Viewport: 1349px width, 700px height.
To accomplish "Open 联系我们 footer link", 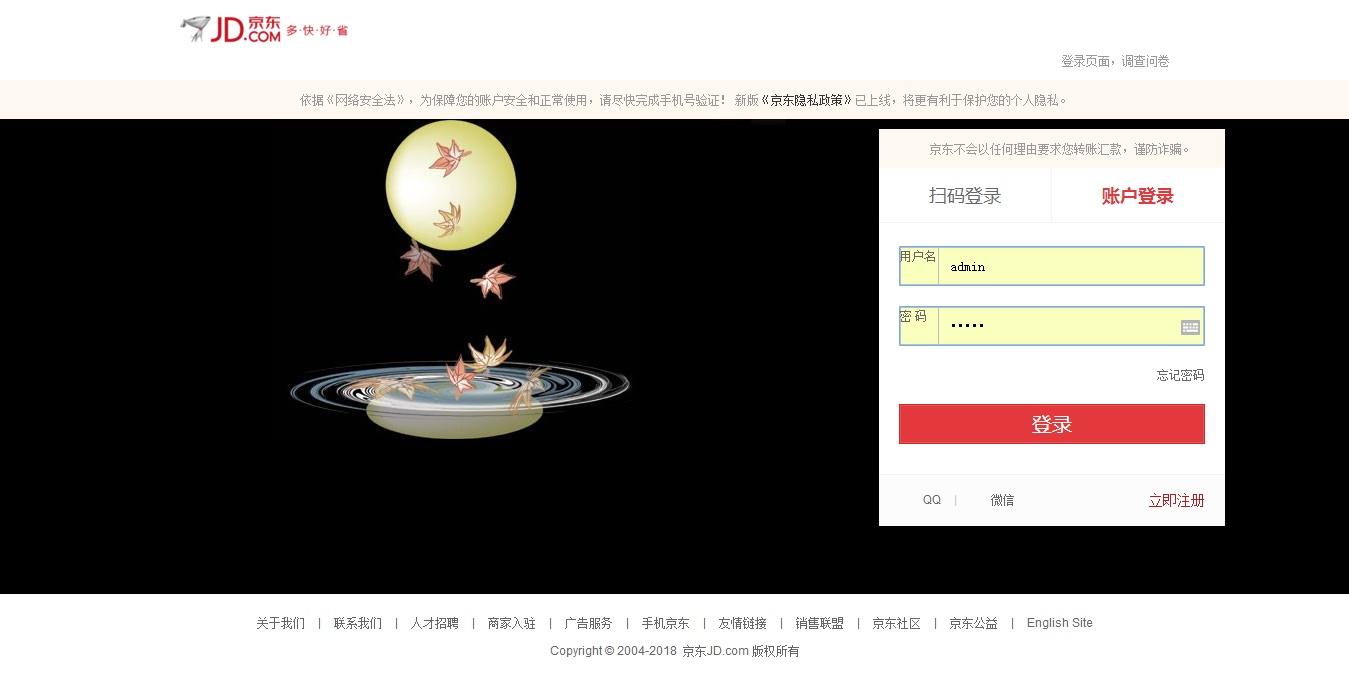I will click(x=358, y=623).
